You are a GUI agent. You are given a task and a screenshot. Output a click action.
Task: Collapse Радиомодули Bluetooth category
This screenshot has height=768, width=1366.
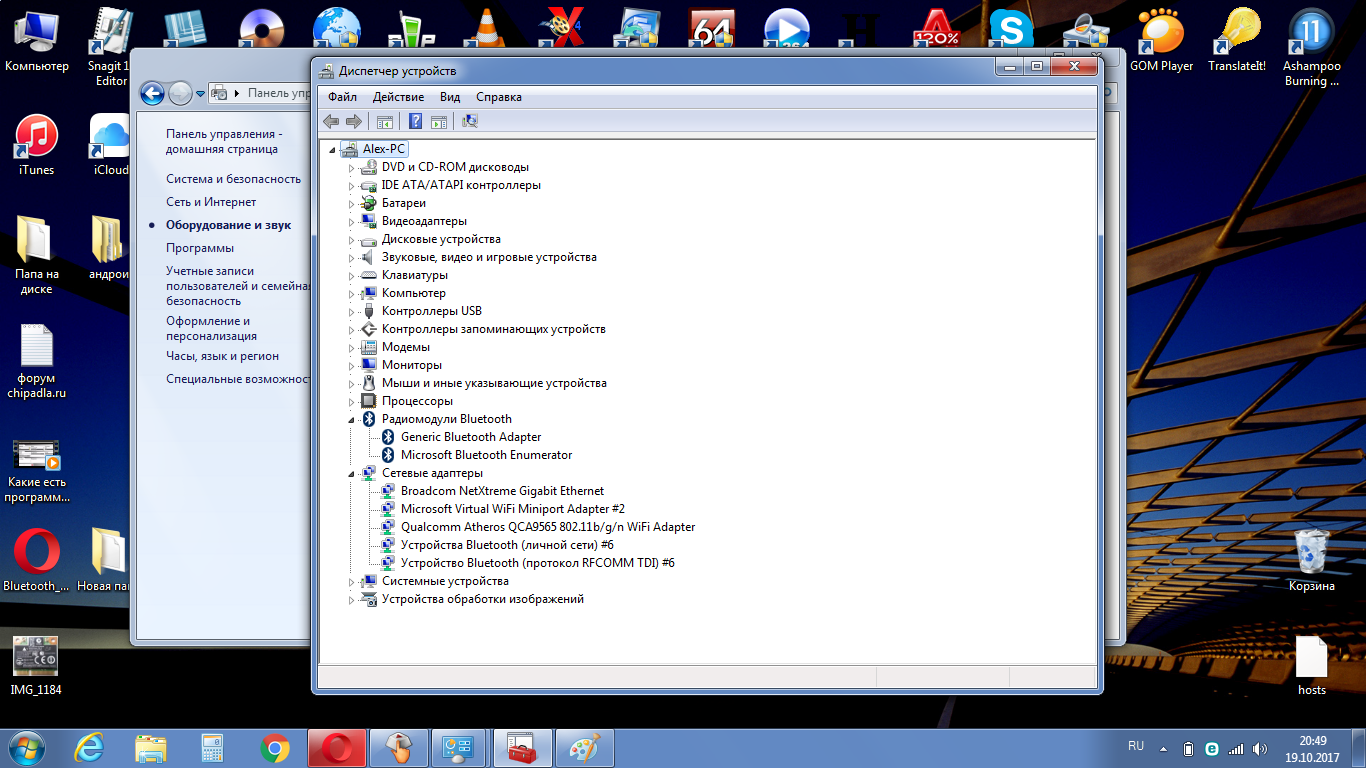pyautogui.click(x=351, y=419)
